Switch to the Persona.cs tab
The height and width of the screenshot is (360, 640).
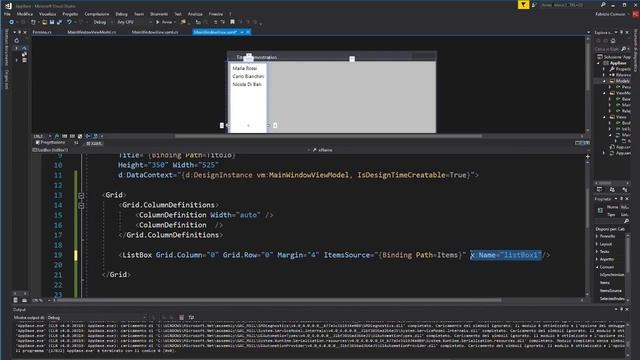42,32
